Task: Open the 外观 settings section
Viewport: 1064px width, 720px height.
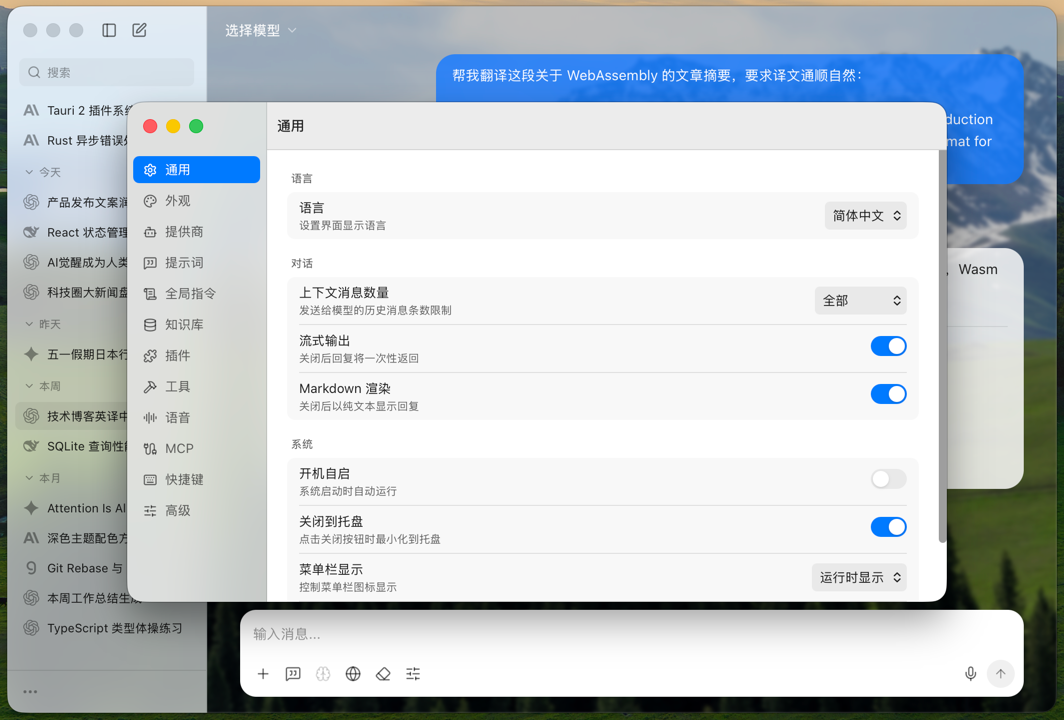Action: (x=179, y=200)
